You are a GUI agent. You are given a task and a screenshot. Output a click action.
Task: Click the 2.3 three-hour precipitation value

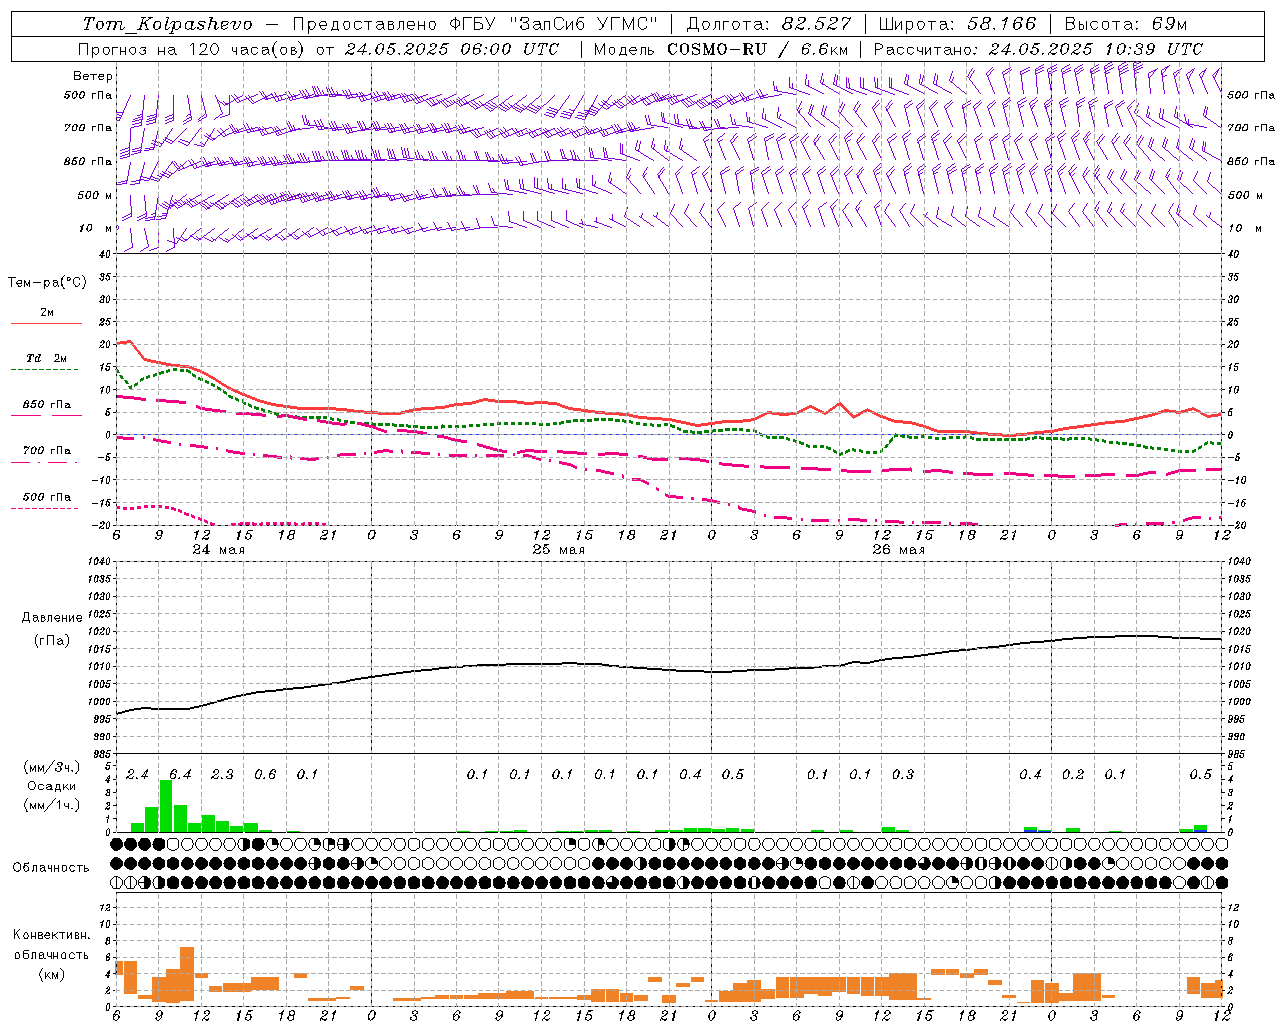pyautogui.click(x=222, y=774)
